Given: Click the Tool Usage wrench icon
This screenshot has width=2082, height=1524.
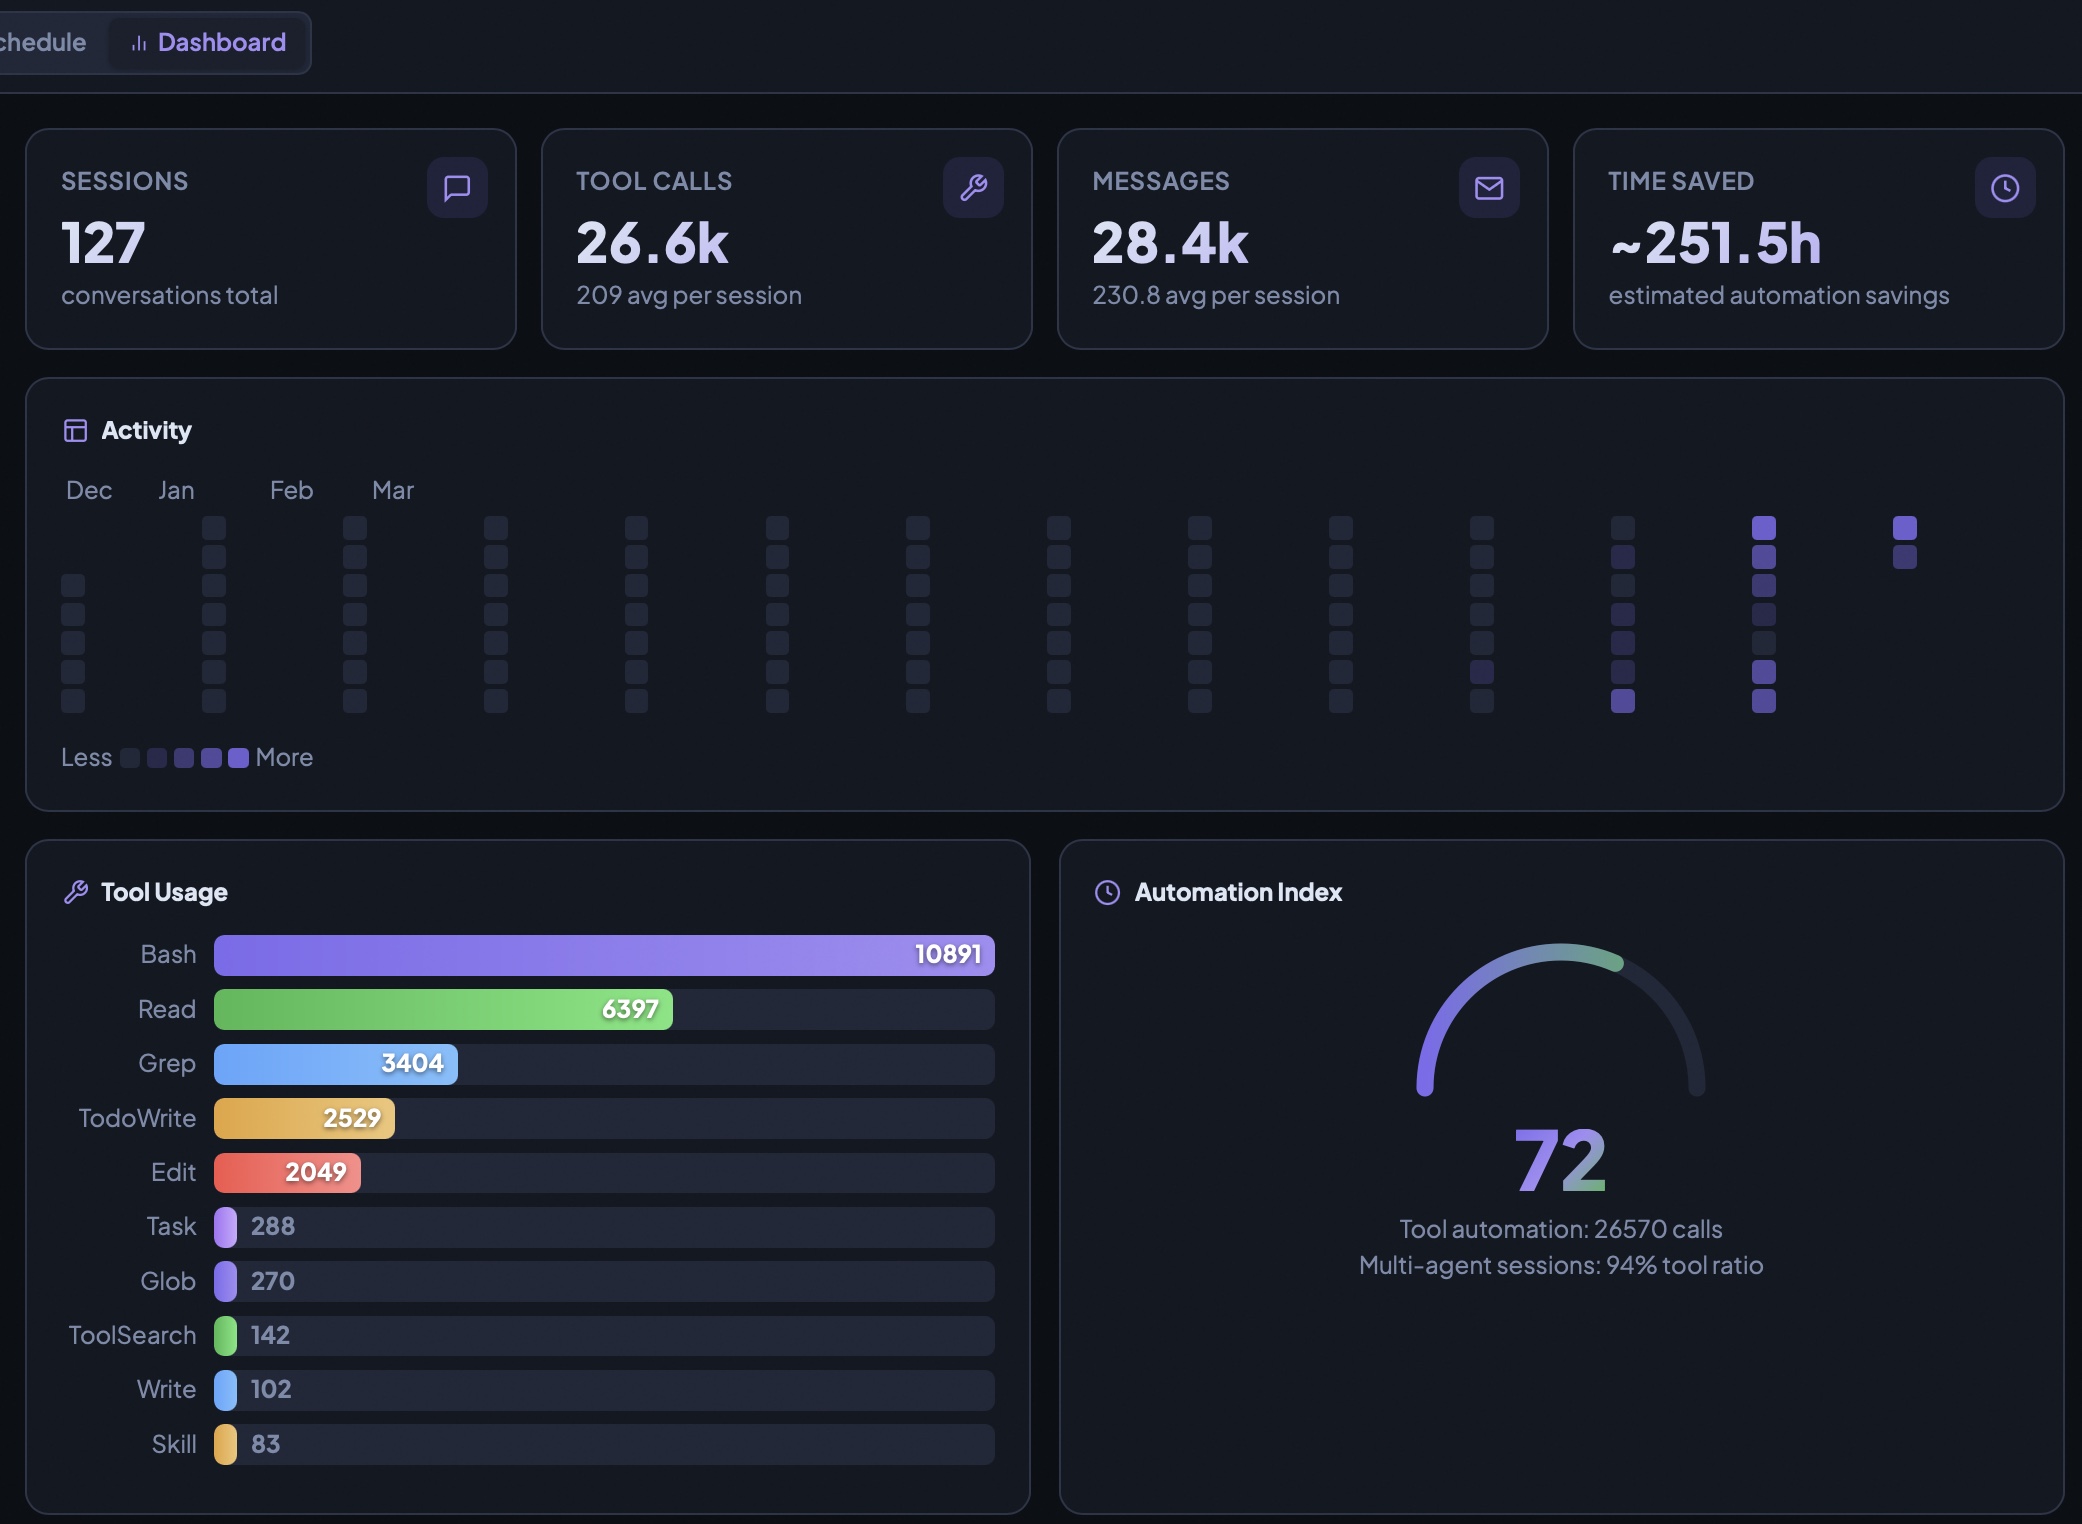Looking at the screenshot, I should 76,892.
